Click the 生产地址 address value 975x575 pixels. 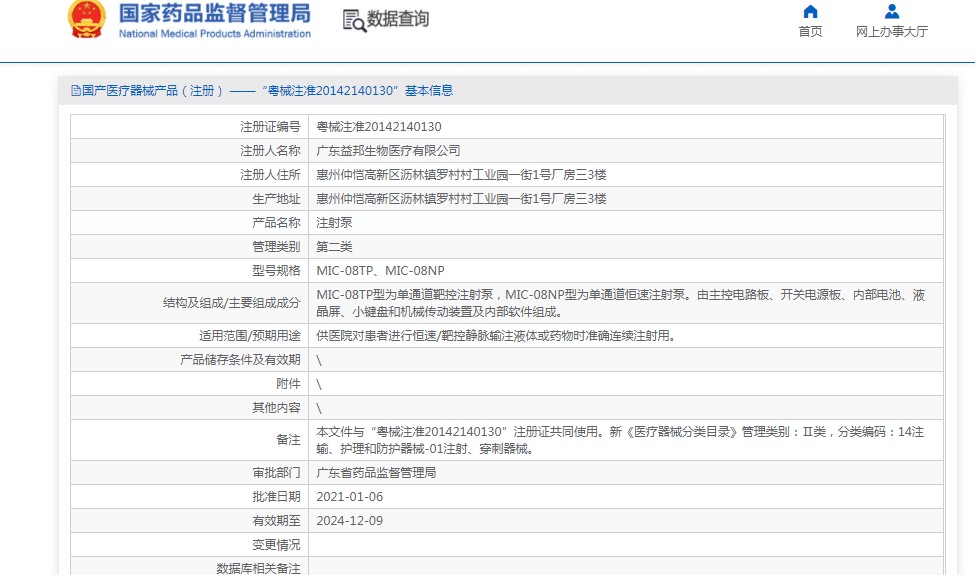(461, 199)
